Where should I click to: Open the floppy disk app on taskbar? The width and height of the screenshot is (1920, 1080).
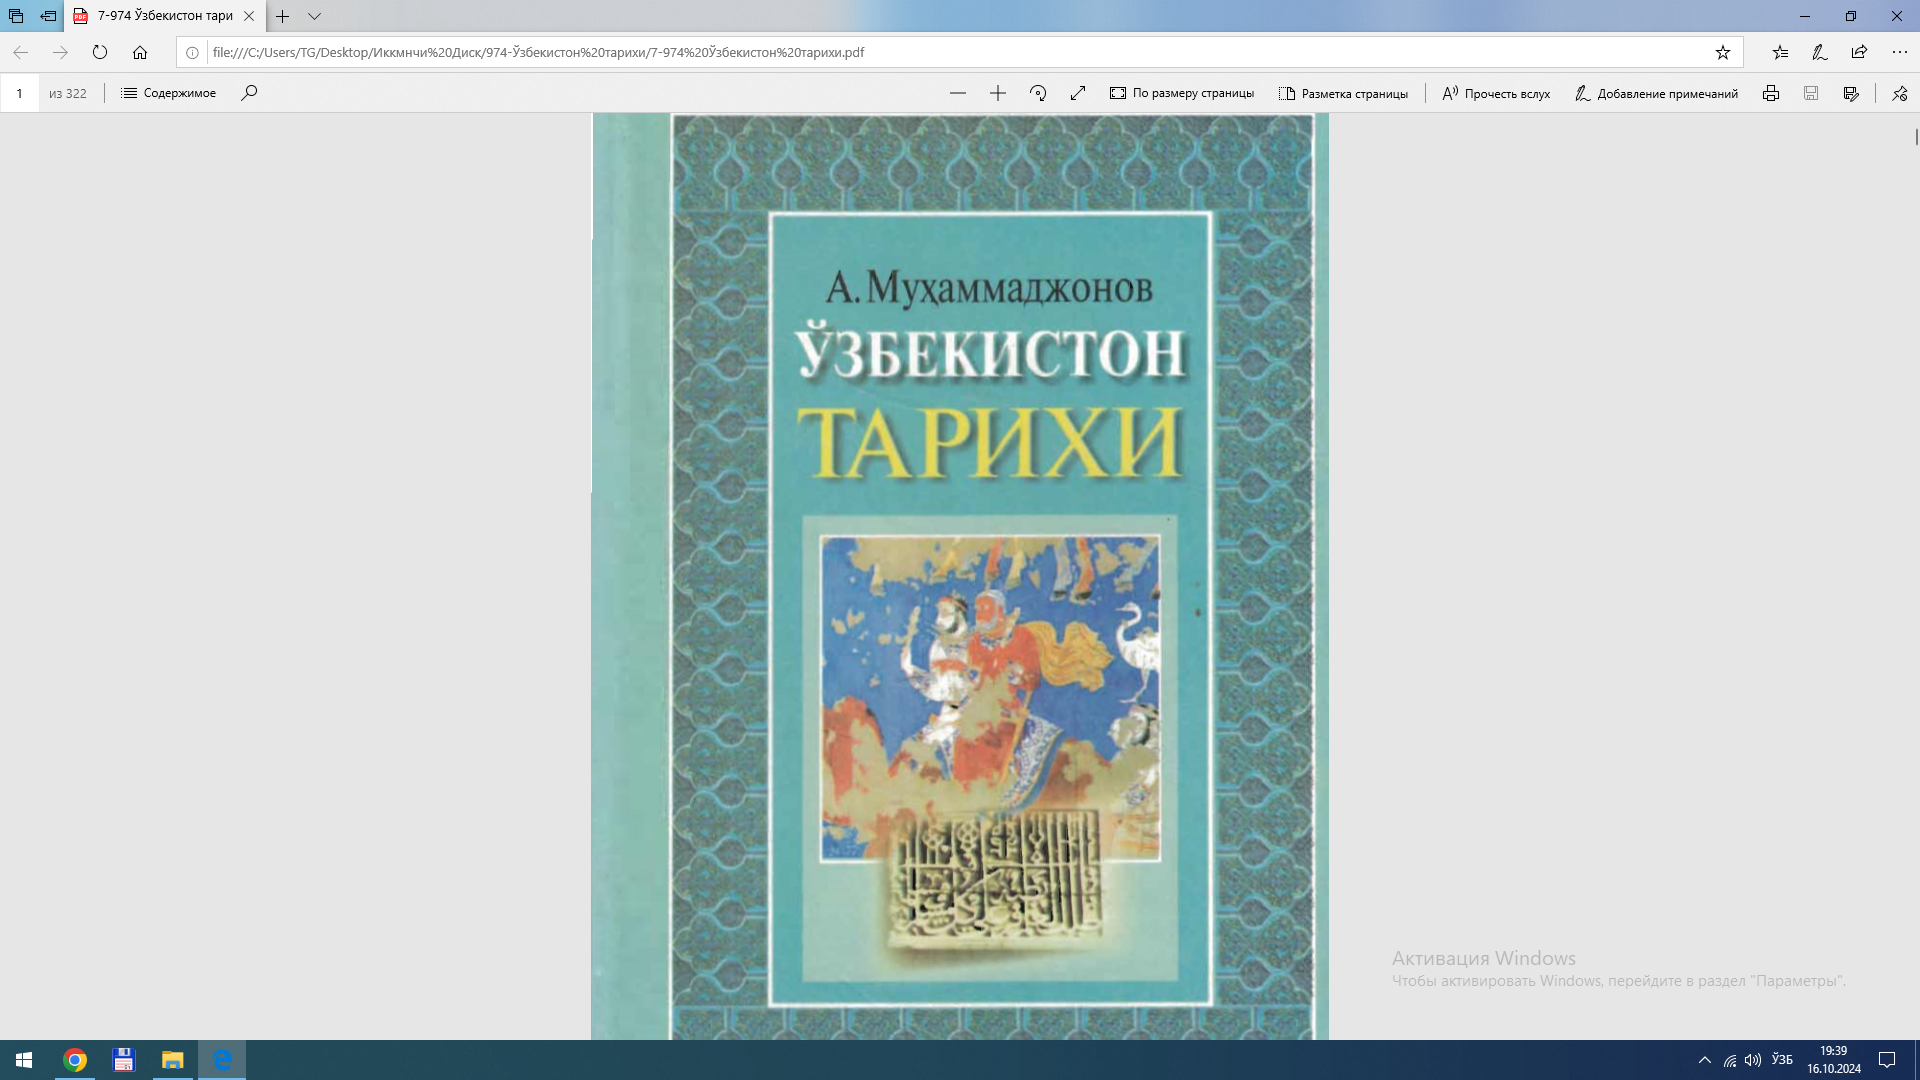point(124,1060)
